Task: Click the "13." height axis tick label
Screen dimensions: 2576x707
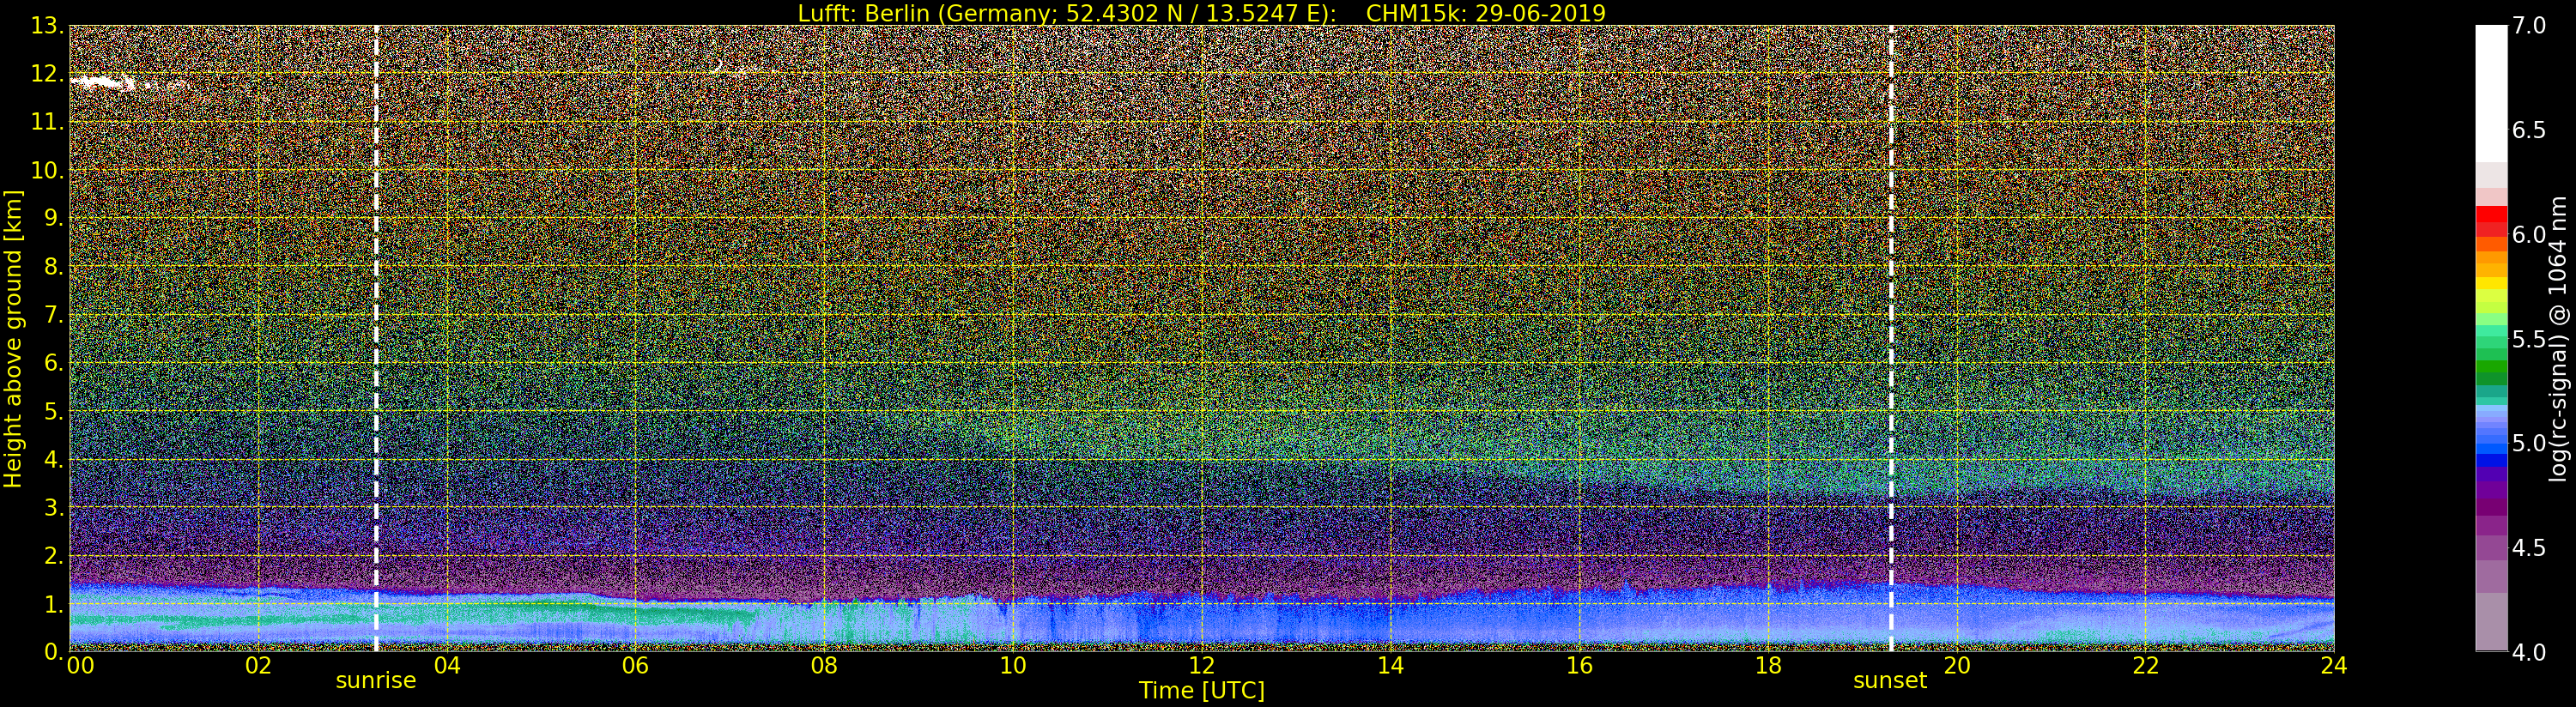Action: (x=47, y=26)
